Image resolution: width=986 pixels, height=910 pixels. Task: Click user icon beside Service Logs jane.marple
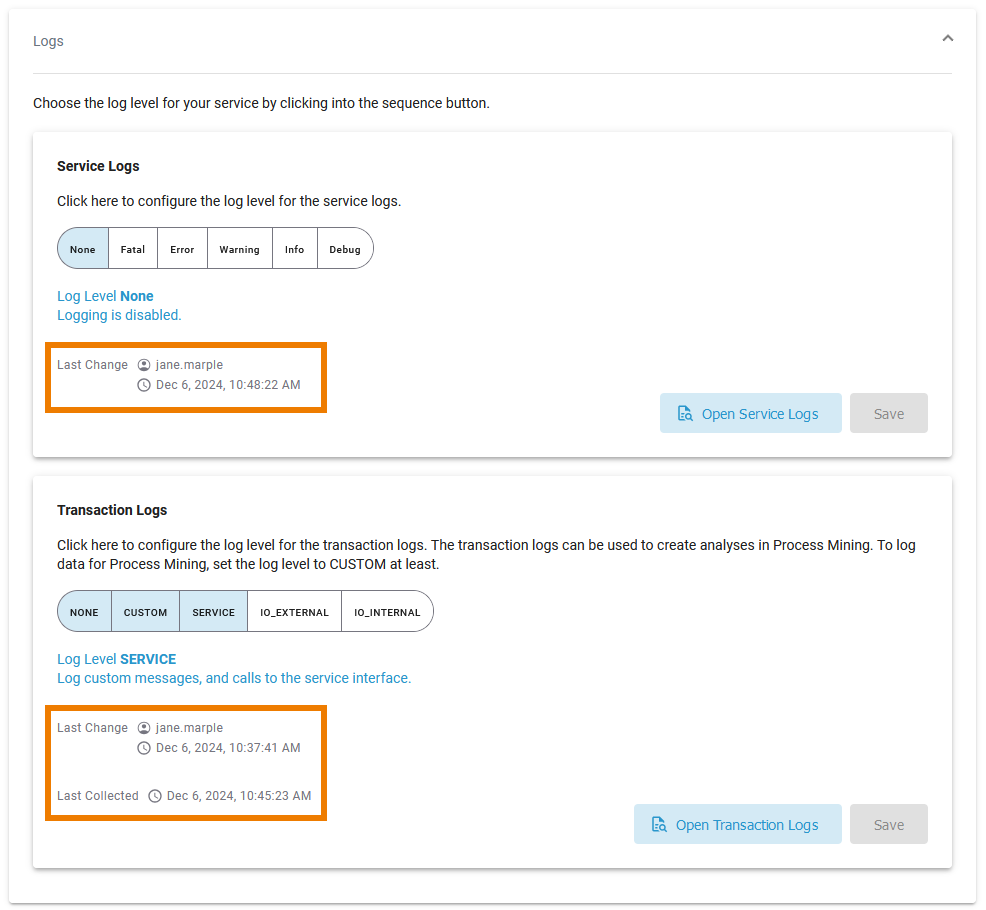pos(144,365)
